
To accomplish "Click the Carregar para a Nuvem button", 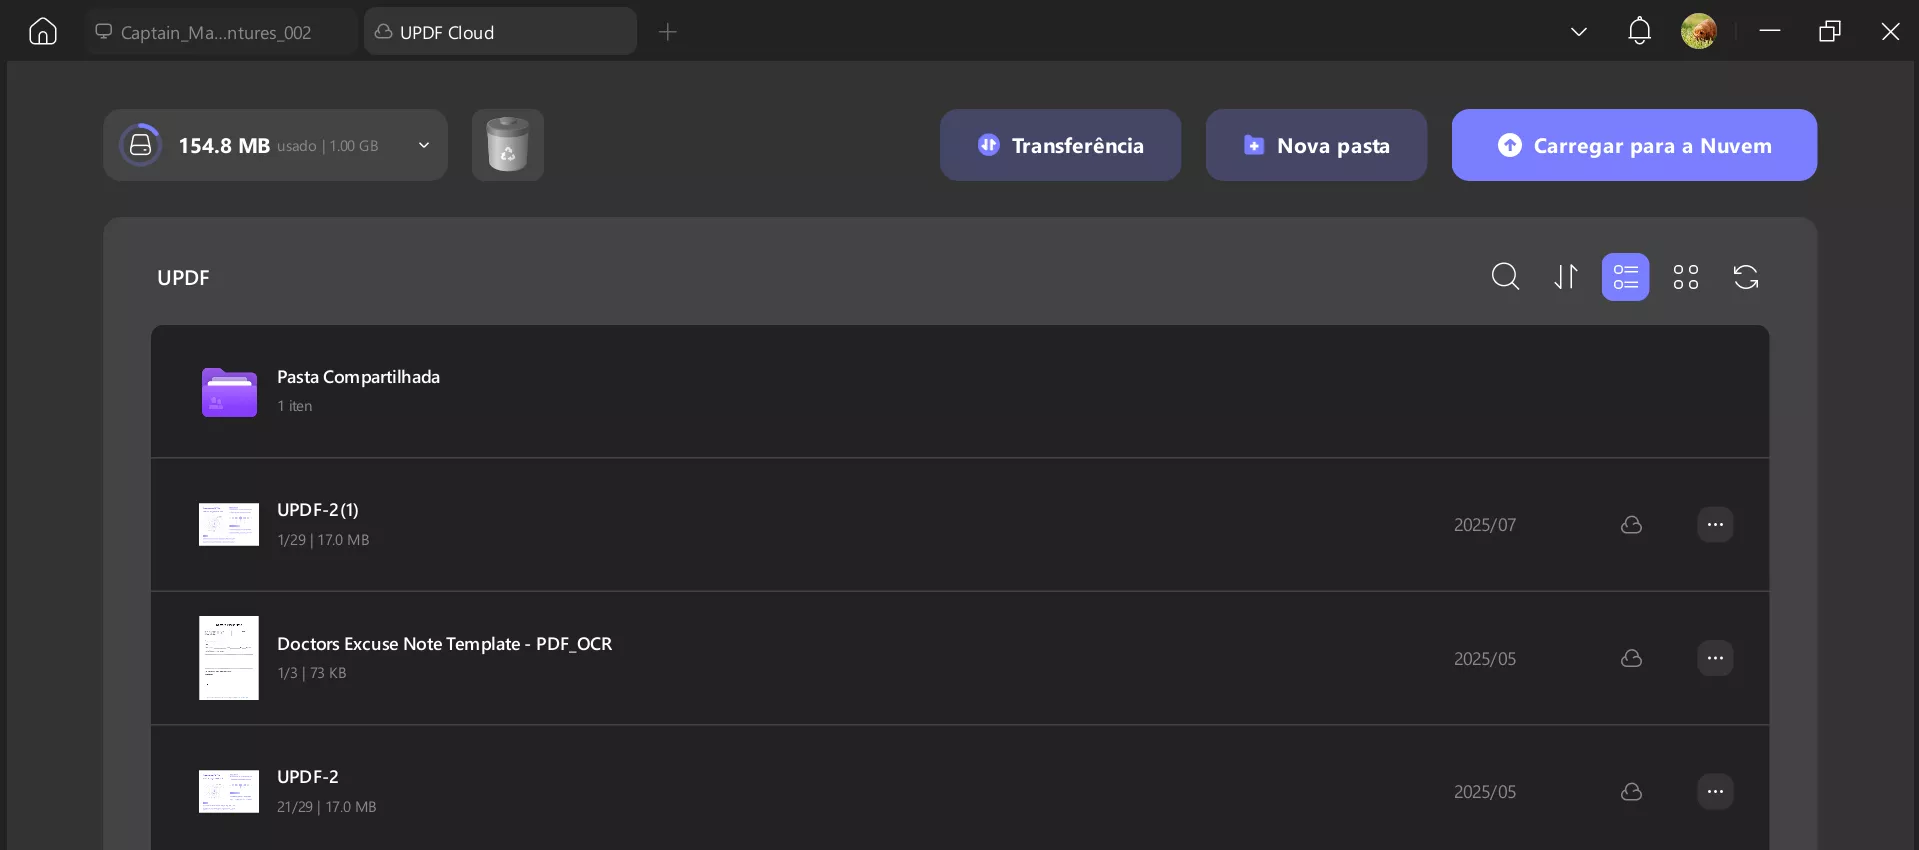I will (1634, 145).
